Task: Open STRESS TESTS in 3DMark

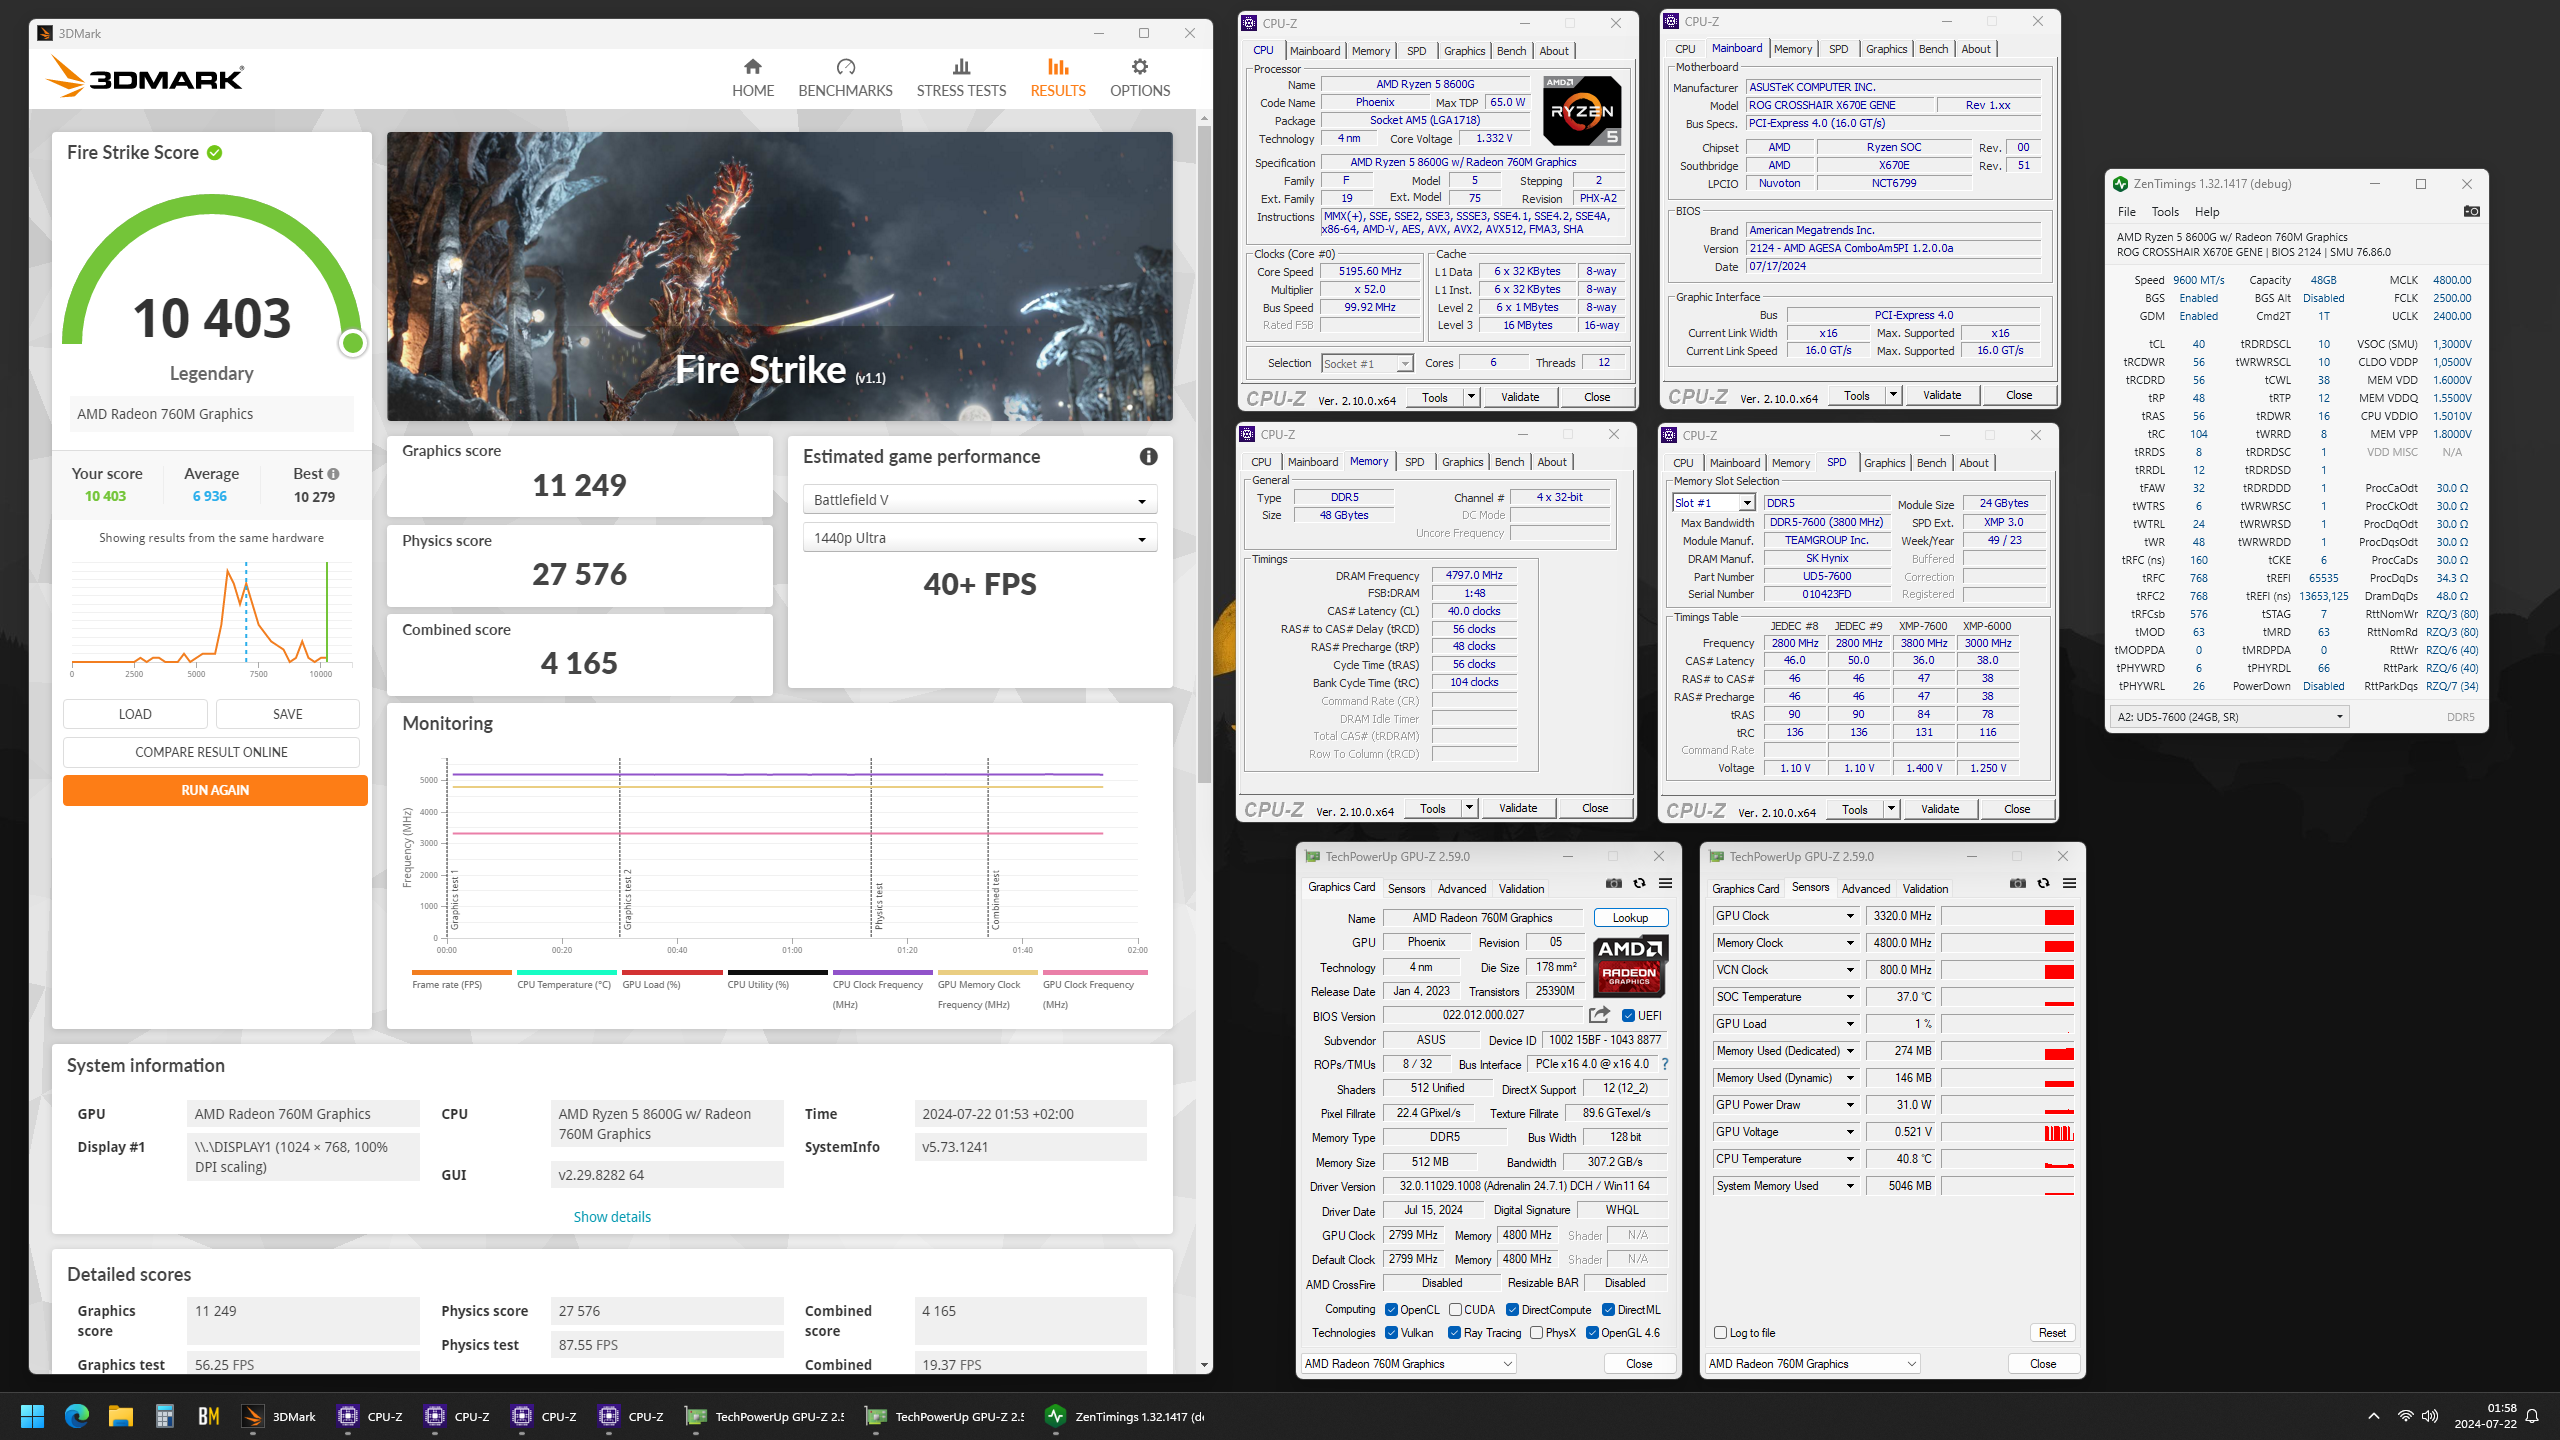Action: pos(961,78)
